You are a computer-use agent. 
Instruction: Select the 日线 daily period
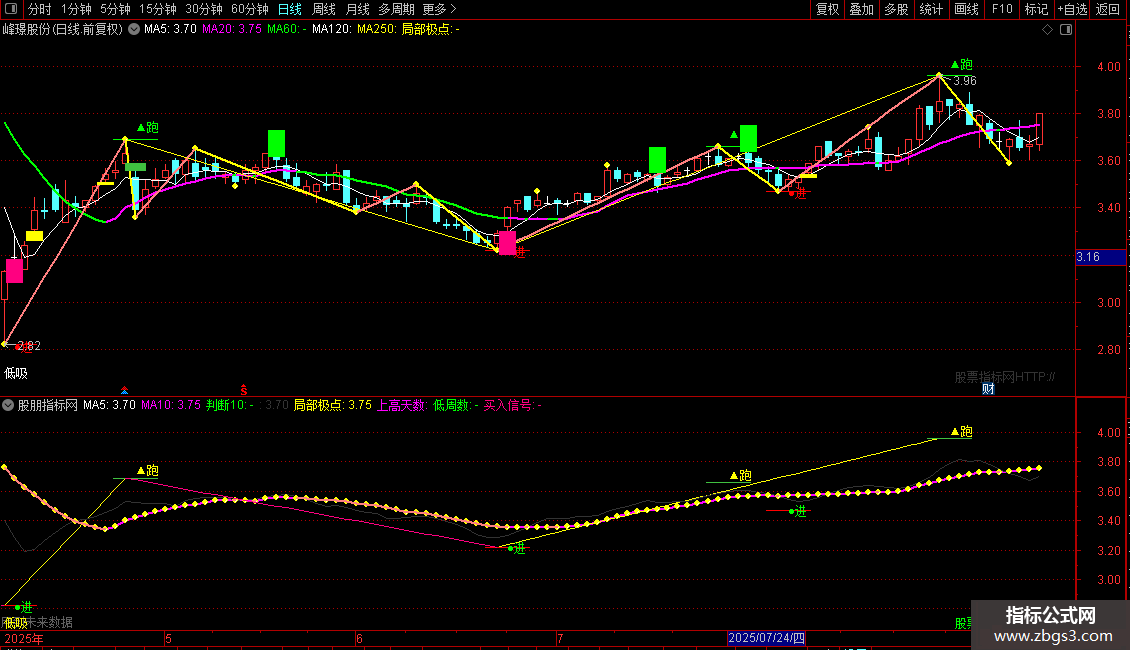click(290, 9)
